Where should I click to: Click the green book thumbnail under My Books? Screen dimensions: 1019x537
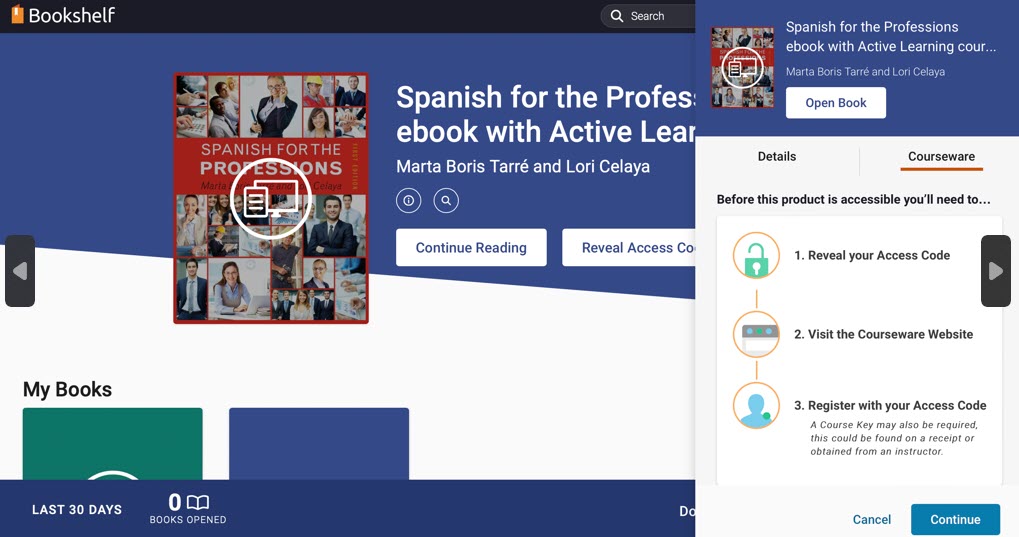tap(113, 443)
